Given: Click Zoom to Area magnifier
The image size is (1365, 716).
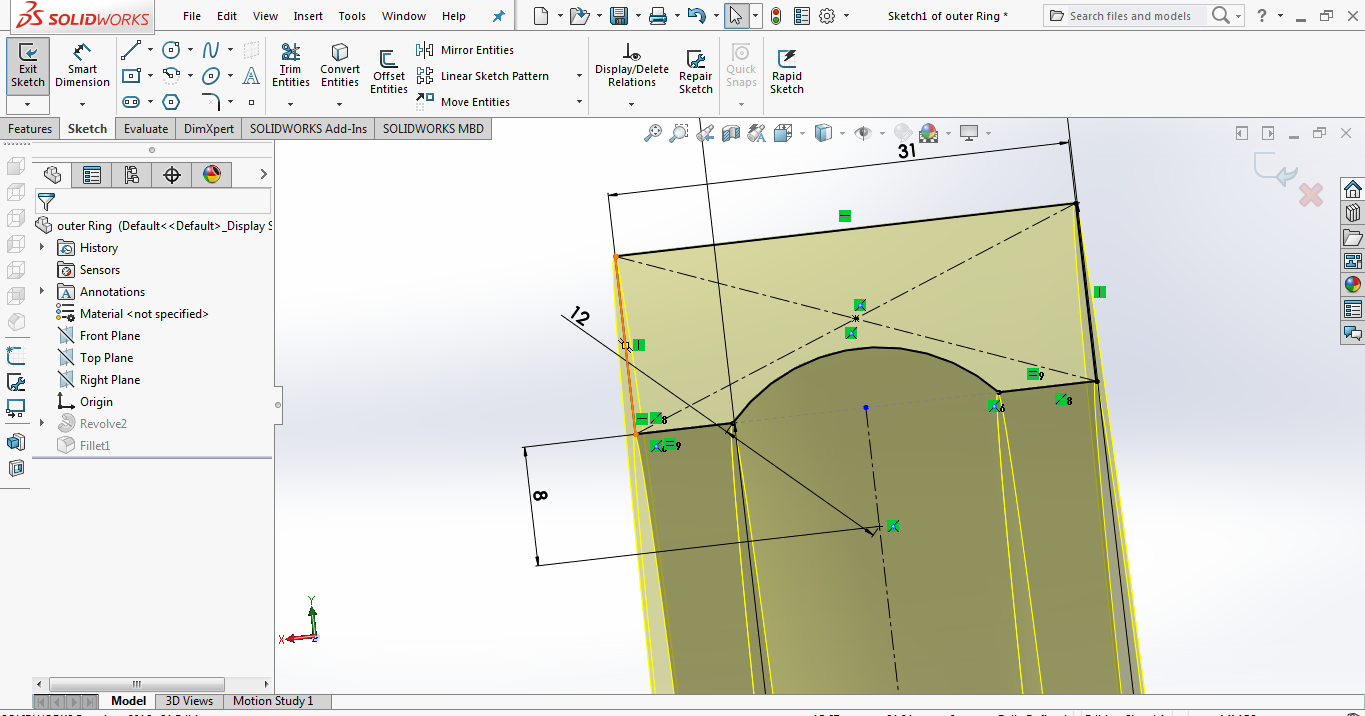Looking at the screenshot, I should [679, 132].
